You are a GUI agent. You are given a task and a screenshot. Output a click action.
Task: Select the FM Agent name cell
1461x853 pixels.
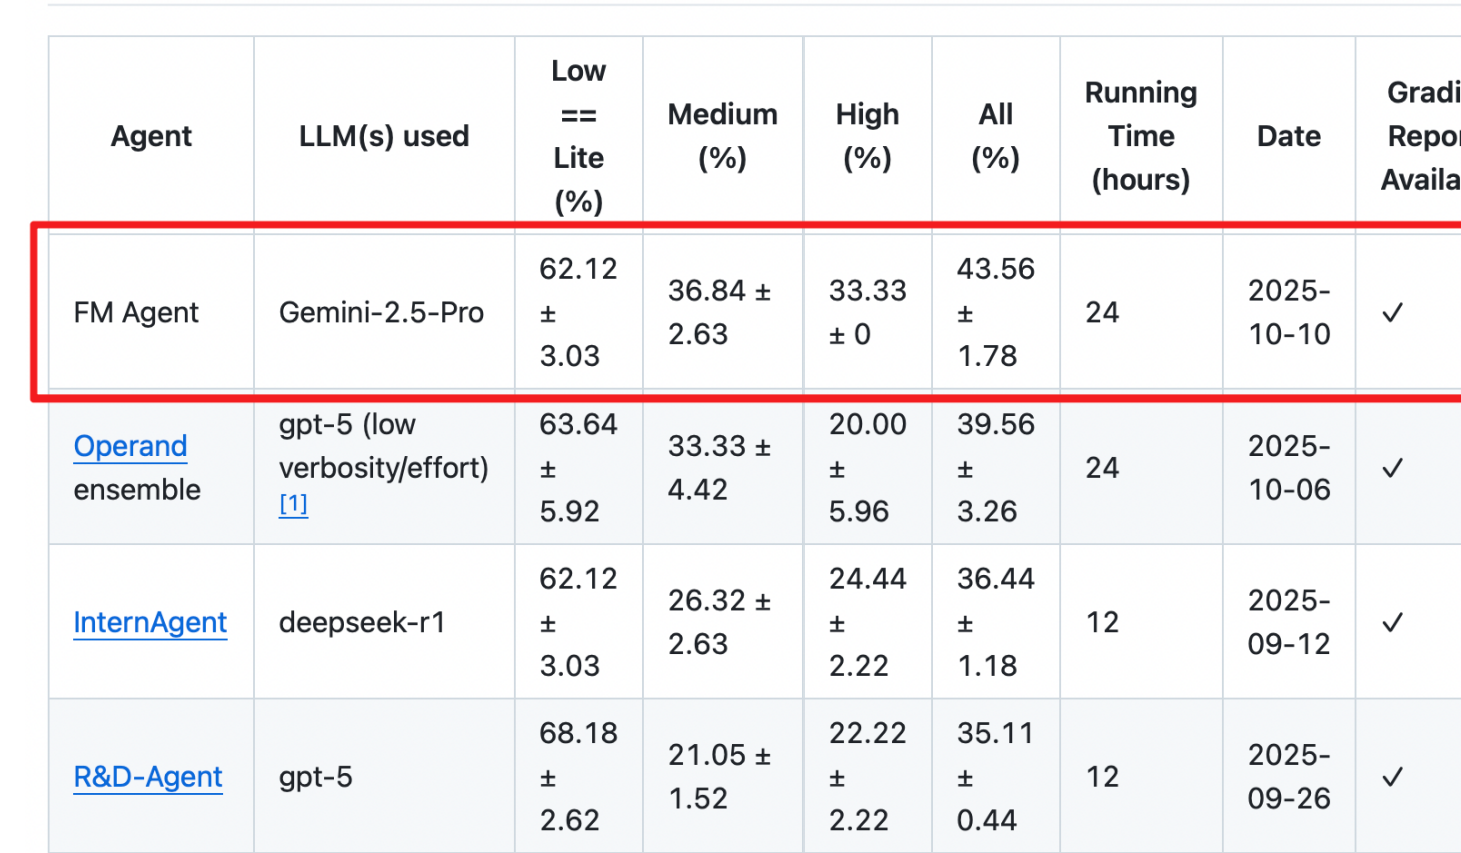click(136, 313)
